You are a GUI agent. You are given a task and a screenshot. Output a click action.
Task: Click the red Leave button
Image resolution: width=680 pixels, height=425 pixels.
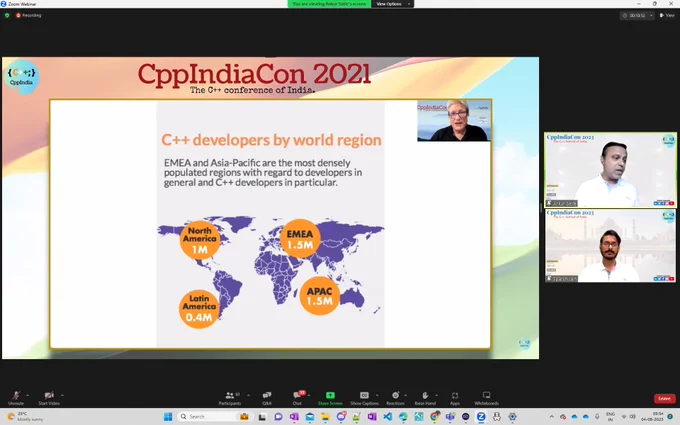(x=664, y=398)
